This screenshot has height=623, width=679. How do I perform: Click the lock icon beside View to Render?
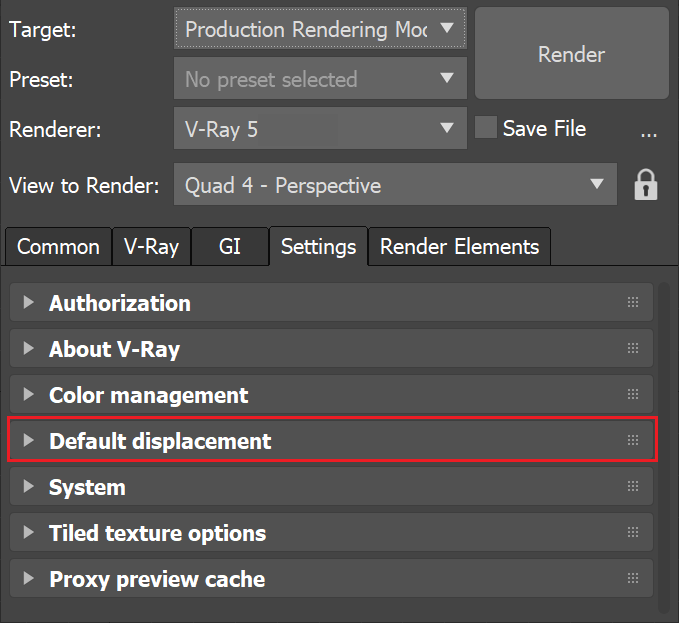tap(646, 185)
